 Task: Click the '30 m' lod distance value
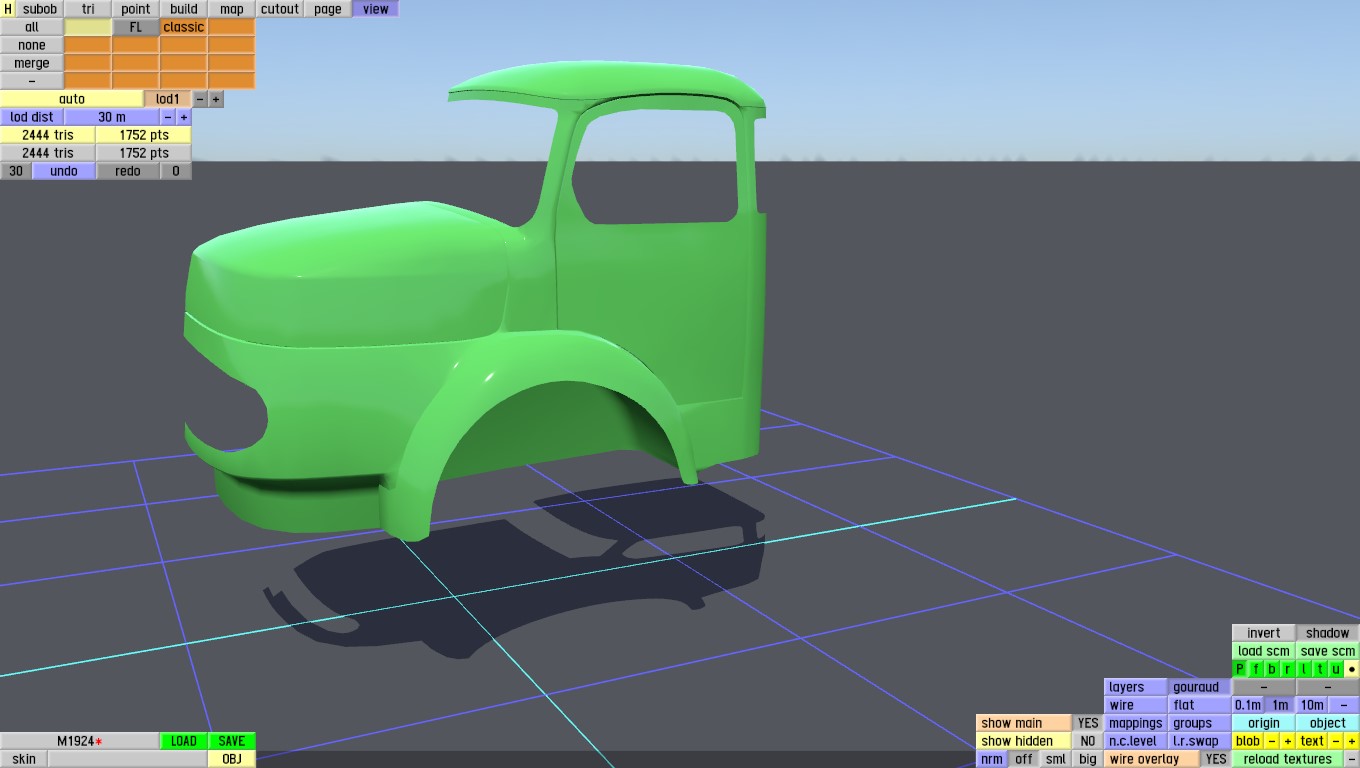(x=112, y=117)
